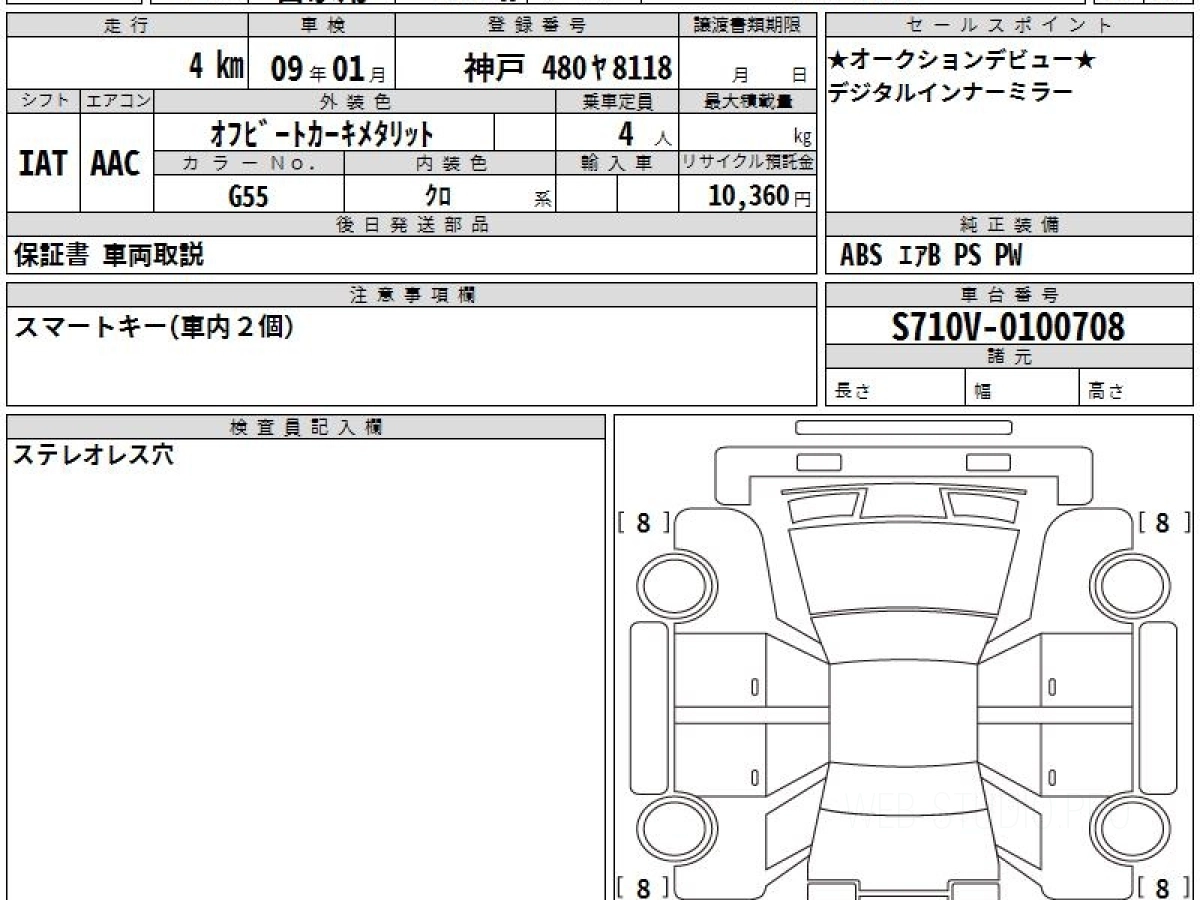Select the "デジタルインナーミラー" line
Screen dimensions: 1200x900
coord(950,93)
